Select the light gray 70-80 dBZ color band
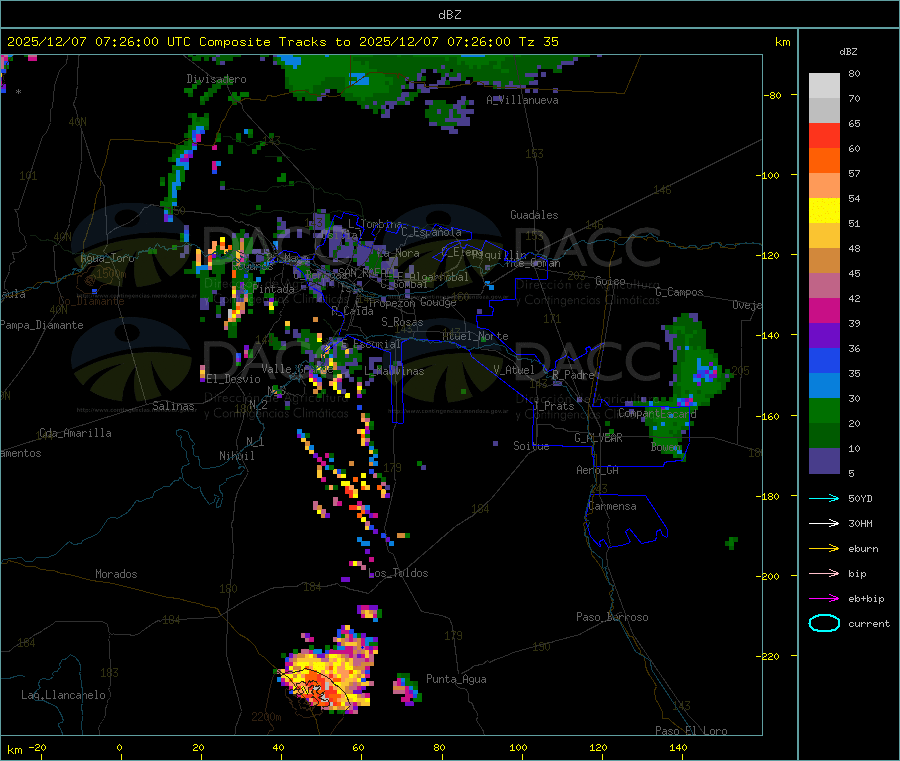Image resolution: width=900 pixels, height=761 pixels. point(824,86)
